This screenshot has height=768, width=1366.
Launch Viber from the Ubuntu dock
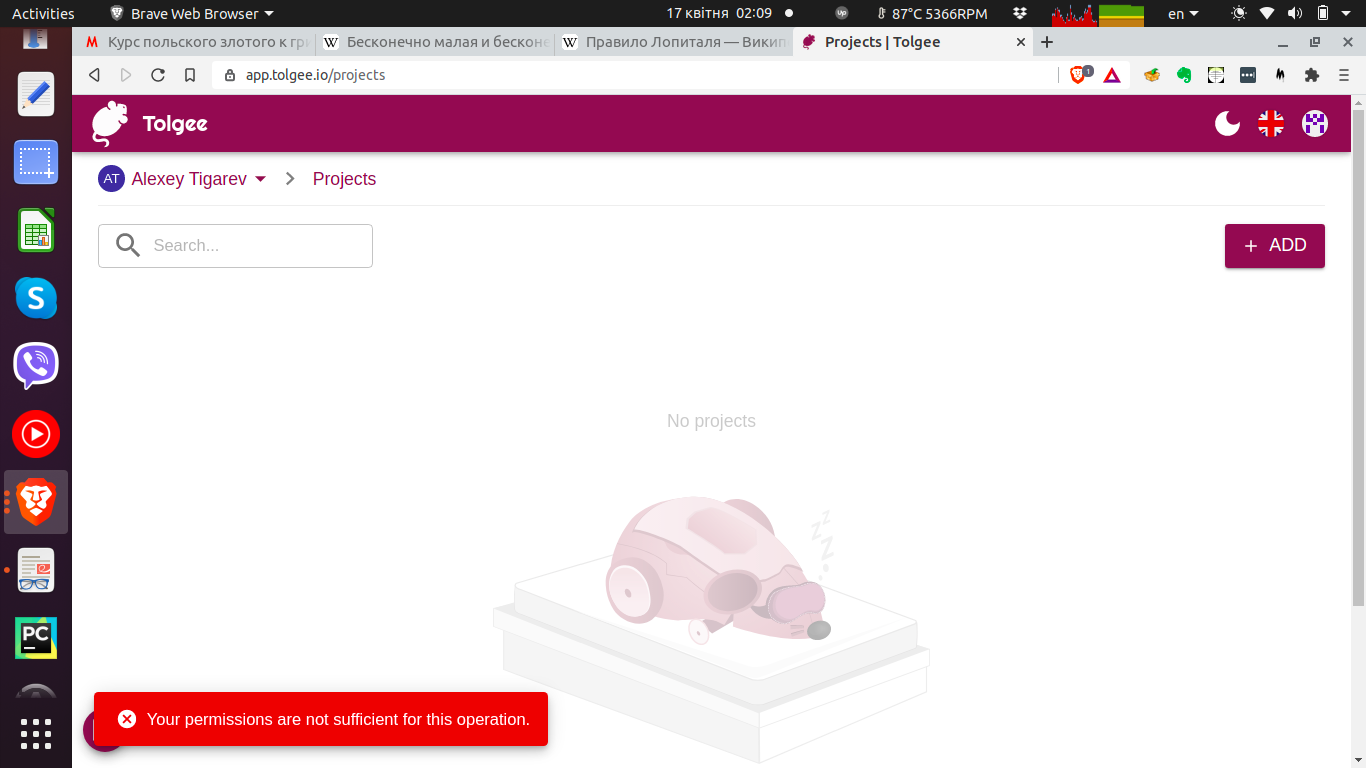pos(36,366)
